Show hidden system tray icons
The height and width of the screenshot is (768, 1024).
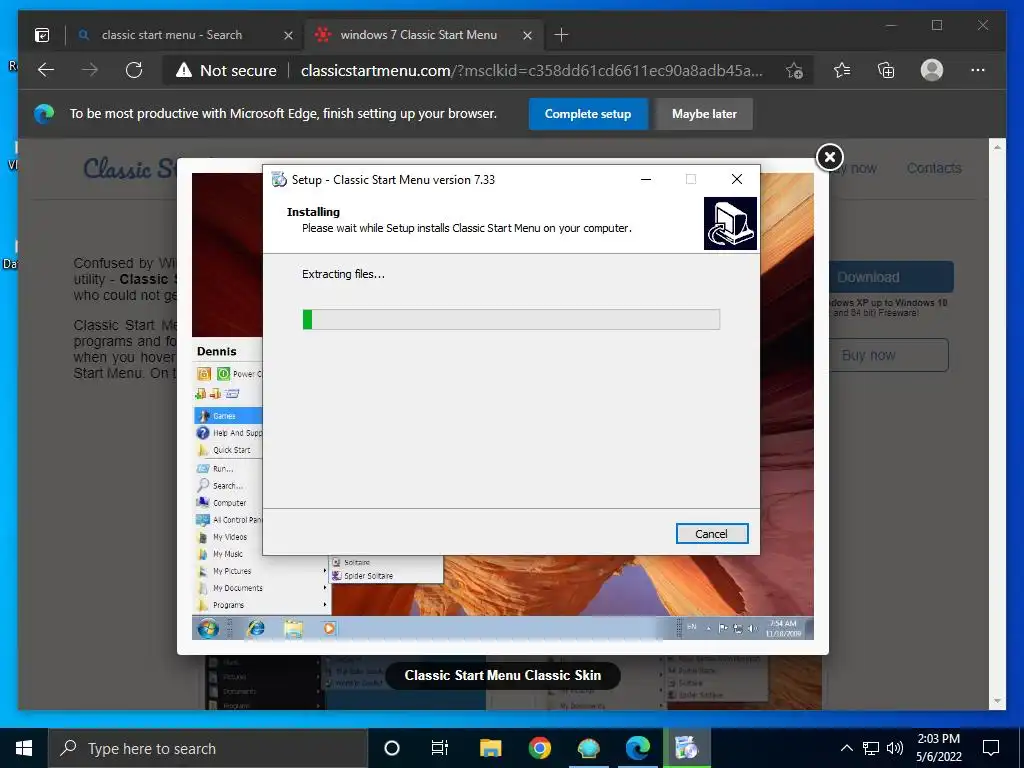(x=846, y=748)
